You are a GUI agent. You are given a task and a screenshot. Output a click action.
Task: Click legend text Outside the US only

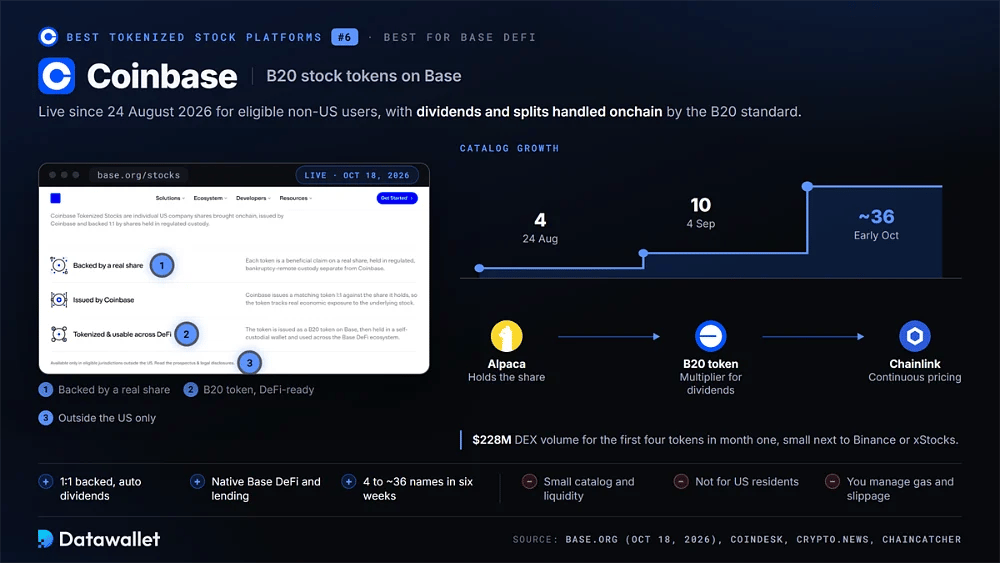pyautogui.click(x=107, y=418)
